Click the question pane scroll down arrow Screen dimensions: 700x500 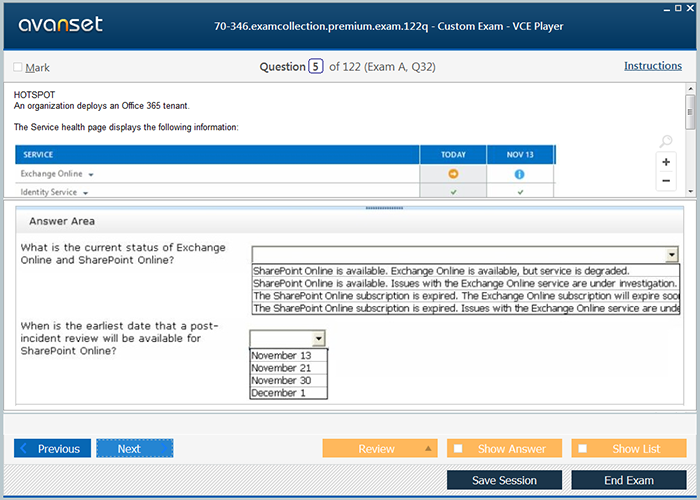click(x=690, y=192)
